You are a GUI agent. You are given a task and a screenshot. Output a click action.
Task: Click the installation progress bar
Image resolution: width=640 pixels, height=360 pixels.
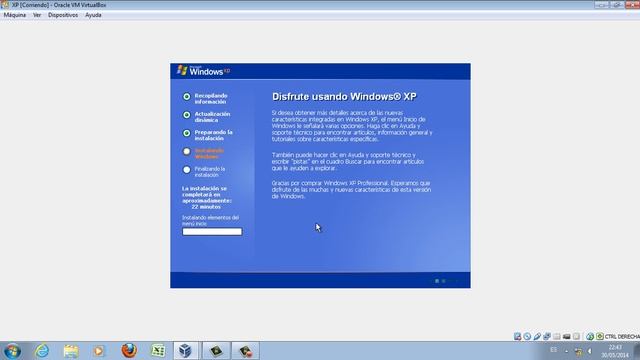tap(212, 231)
